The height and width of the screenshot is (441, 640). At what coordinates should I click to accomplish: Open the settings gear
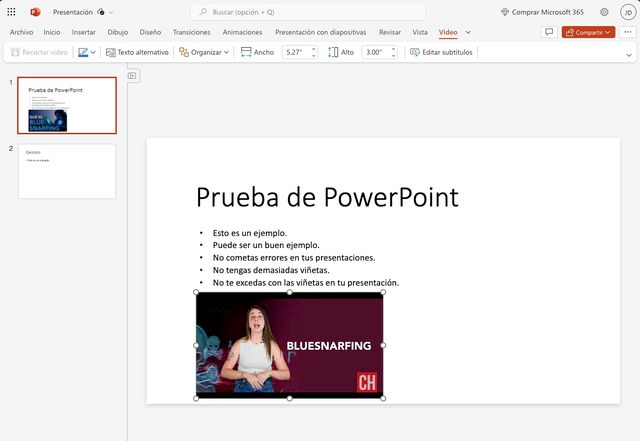tap(604, 12)
